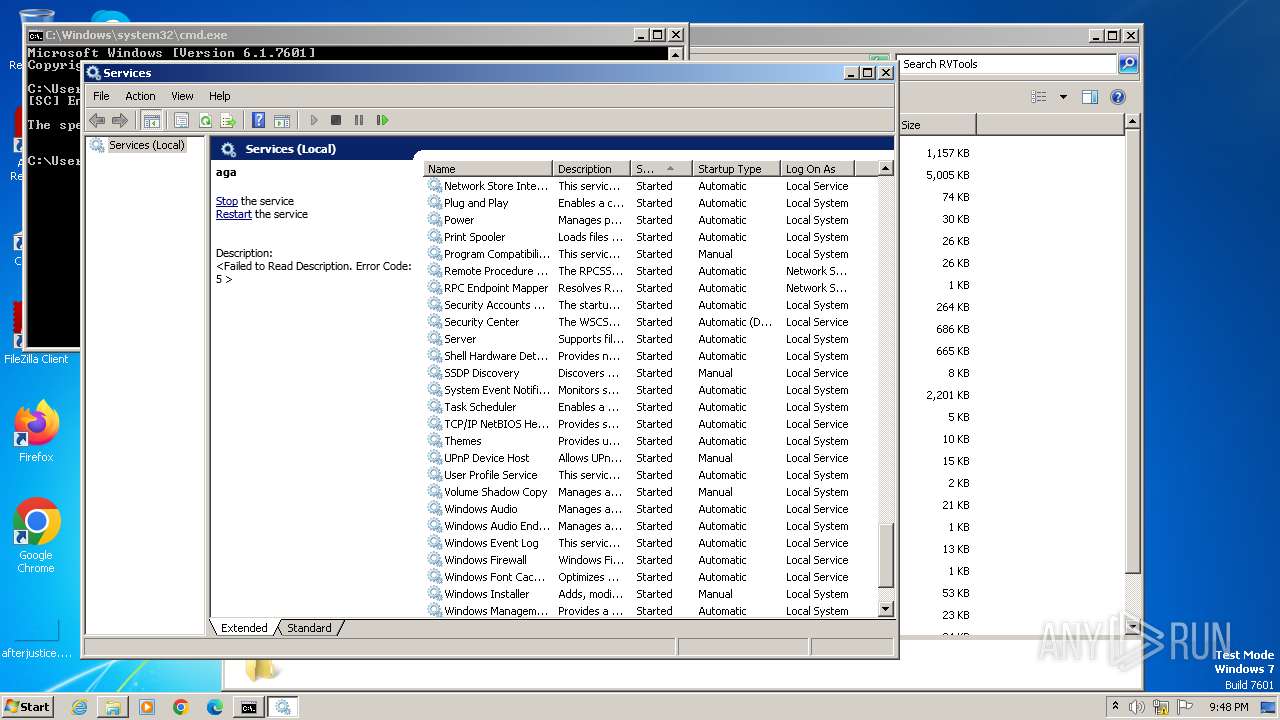Image resolution: width=1280 pixels, height=720 pixels.
Task: Select Services (Local) in the console tree
Action: (147, 145)
